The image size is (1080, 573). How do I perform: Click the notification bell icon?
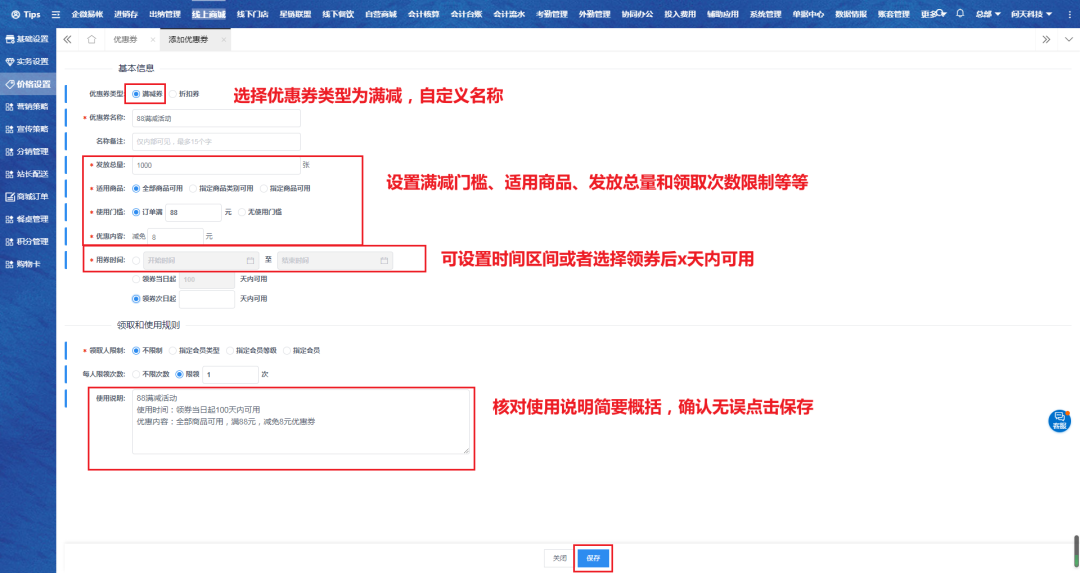tap(960, 14)
